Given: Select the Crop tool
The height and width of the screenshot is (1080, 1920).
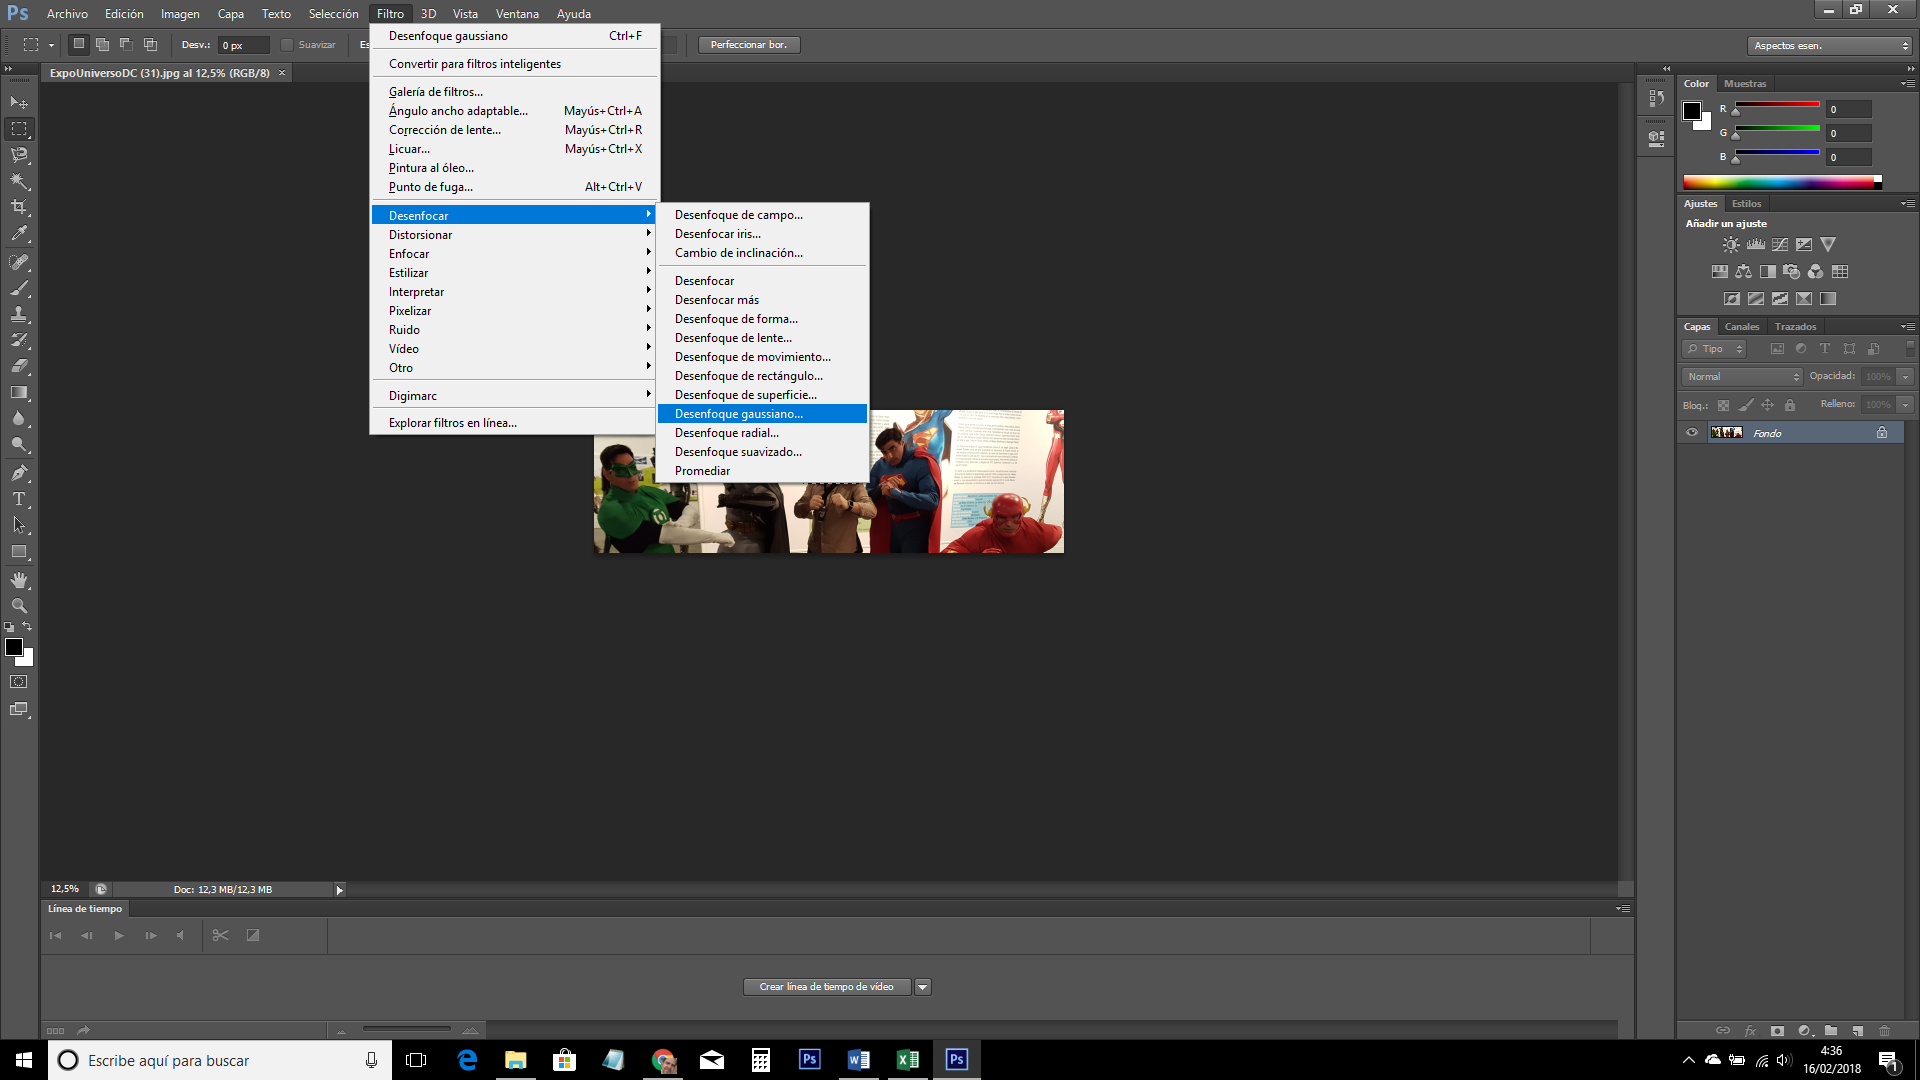Looking at the screenshot, I should coord(19,207).
